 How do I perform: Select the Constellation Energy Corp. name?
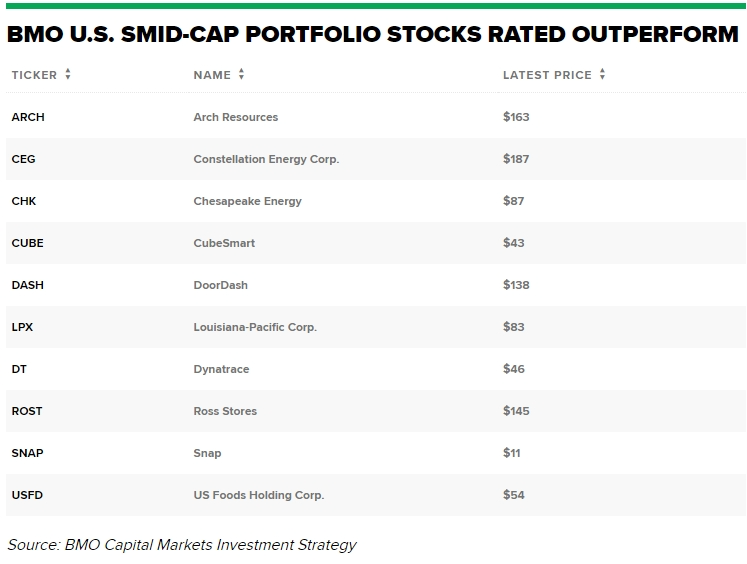coord(266,159)
